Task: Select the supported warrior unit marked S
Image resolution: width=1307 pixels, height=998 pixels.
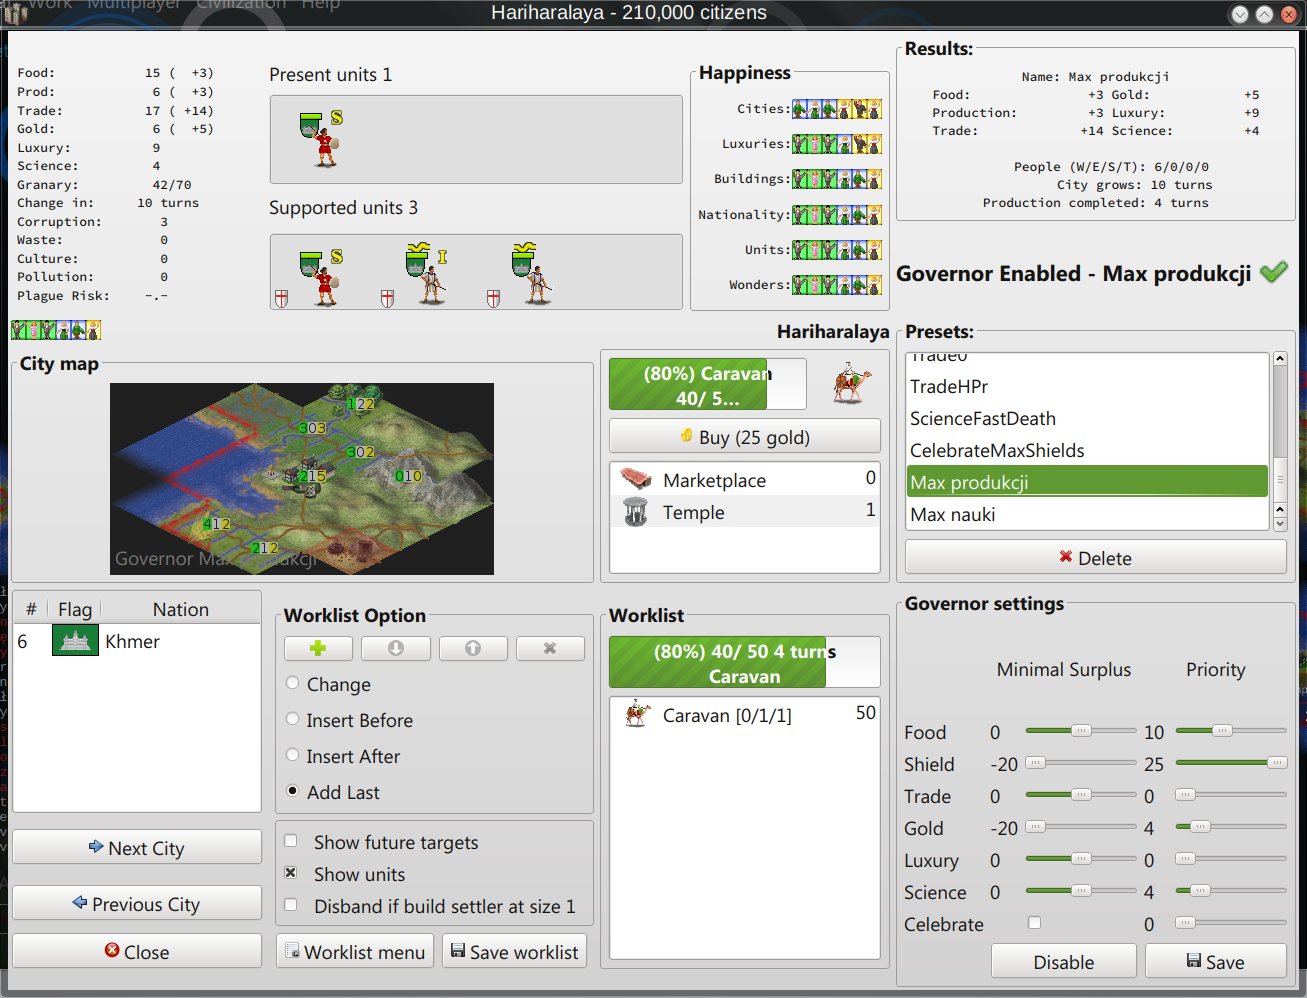Action: pos(321,276)
